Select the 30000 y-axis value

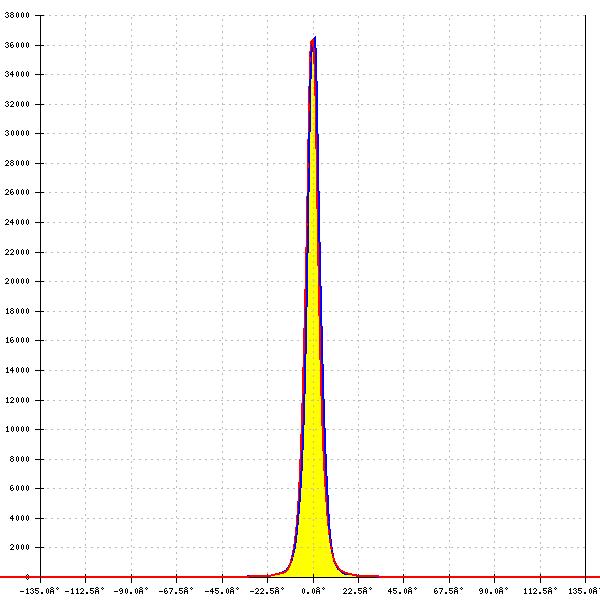17,133
